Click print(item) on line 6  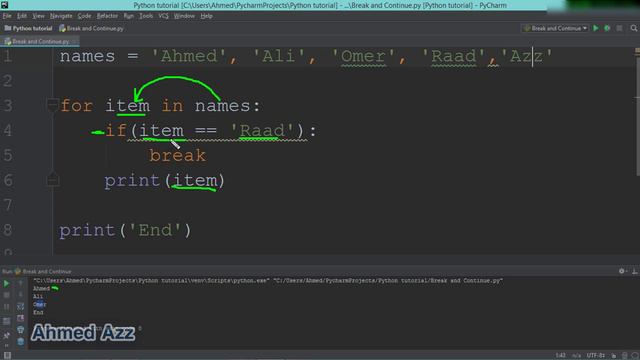point(164,180)
